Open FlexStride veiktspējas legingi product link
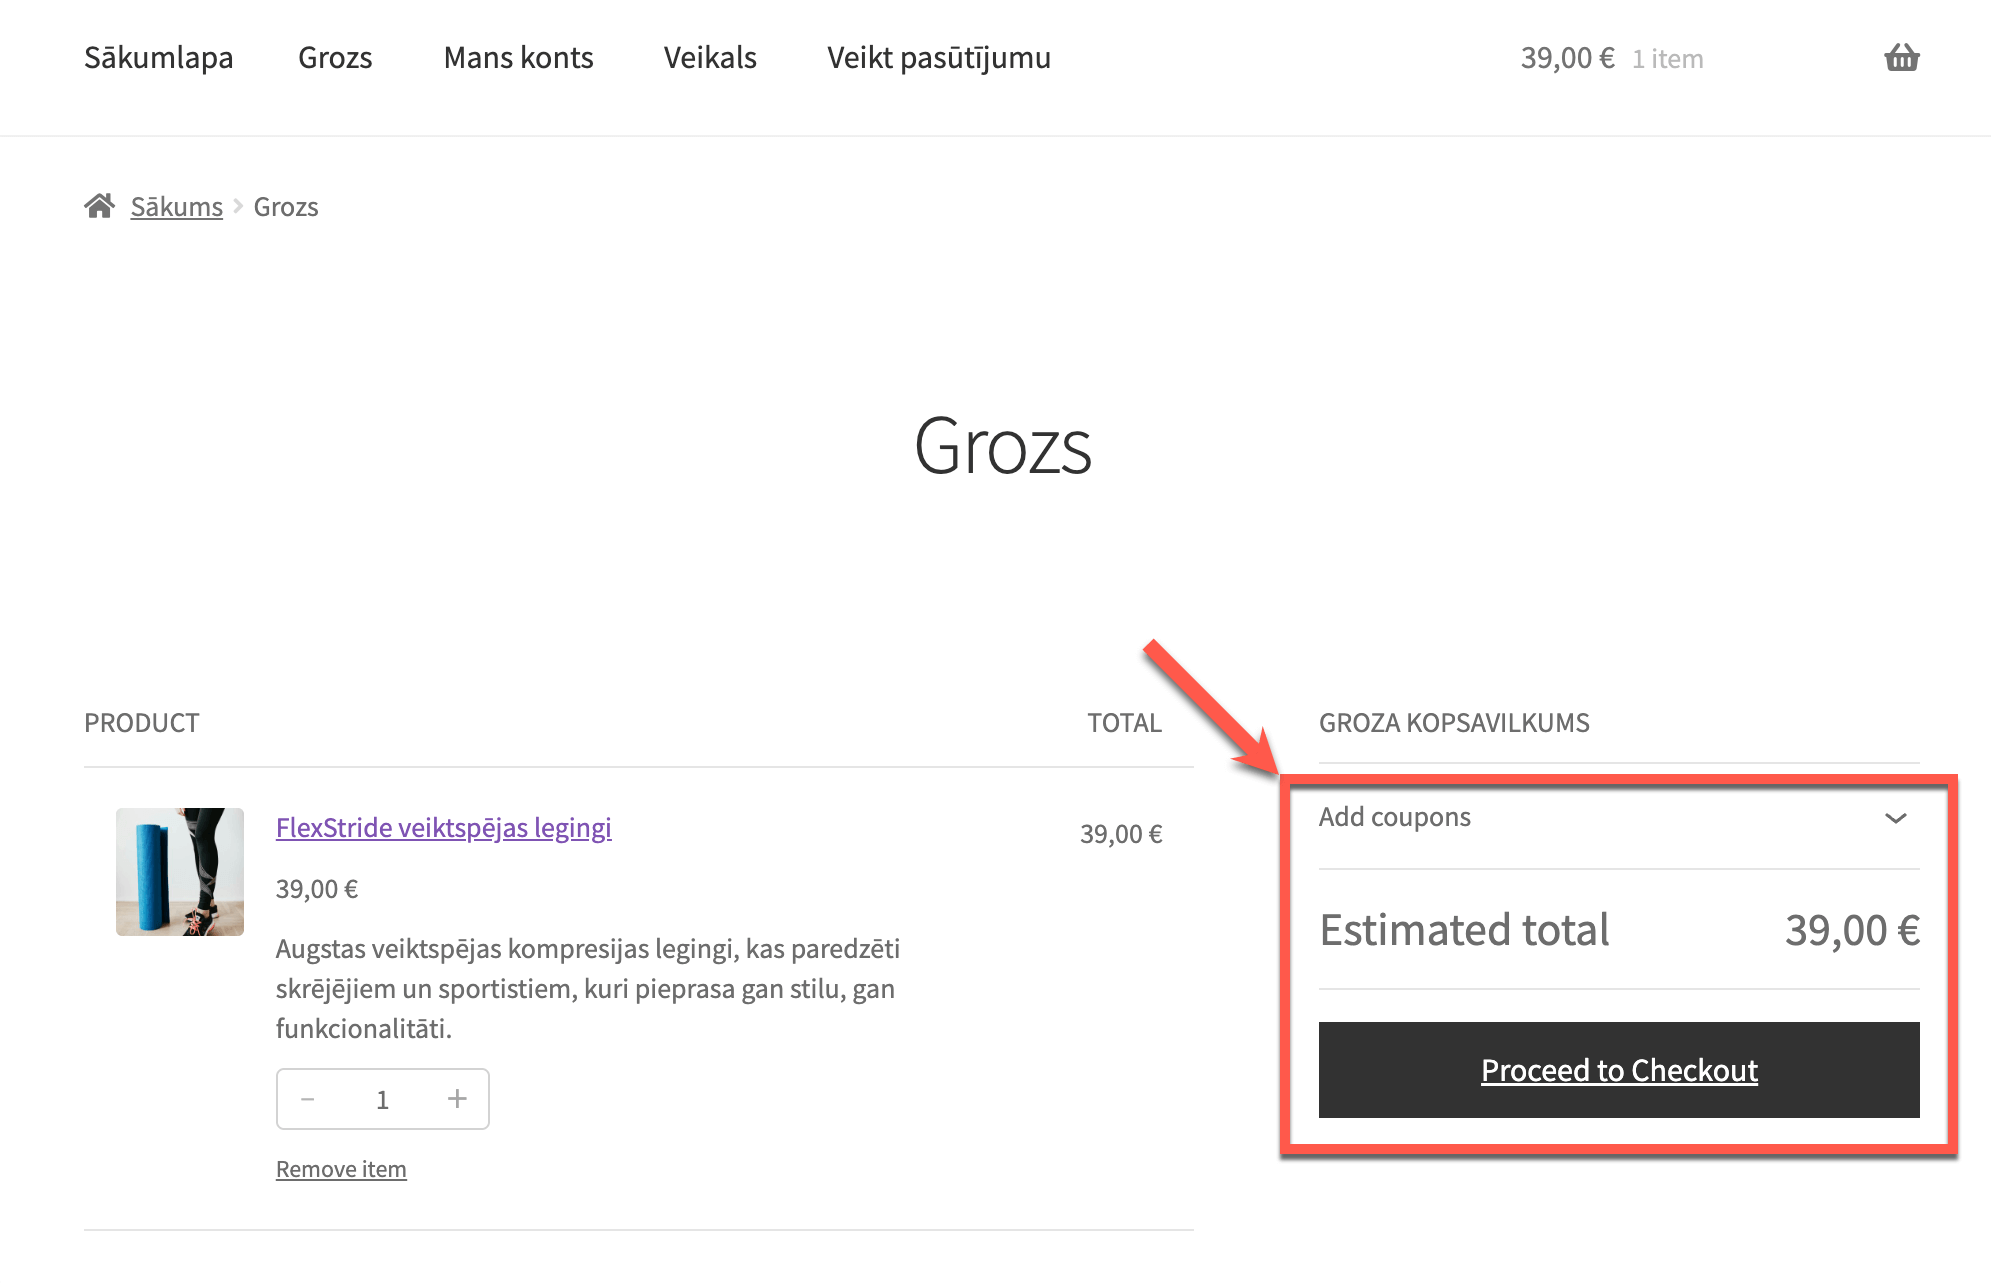 443,828
